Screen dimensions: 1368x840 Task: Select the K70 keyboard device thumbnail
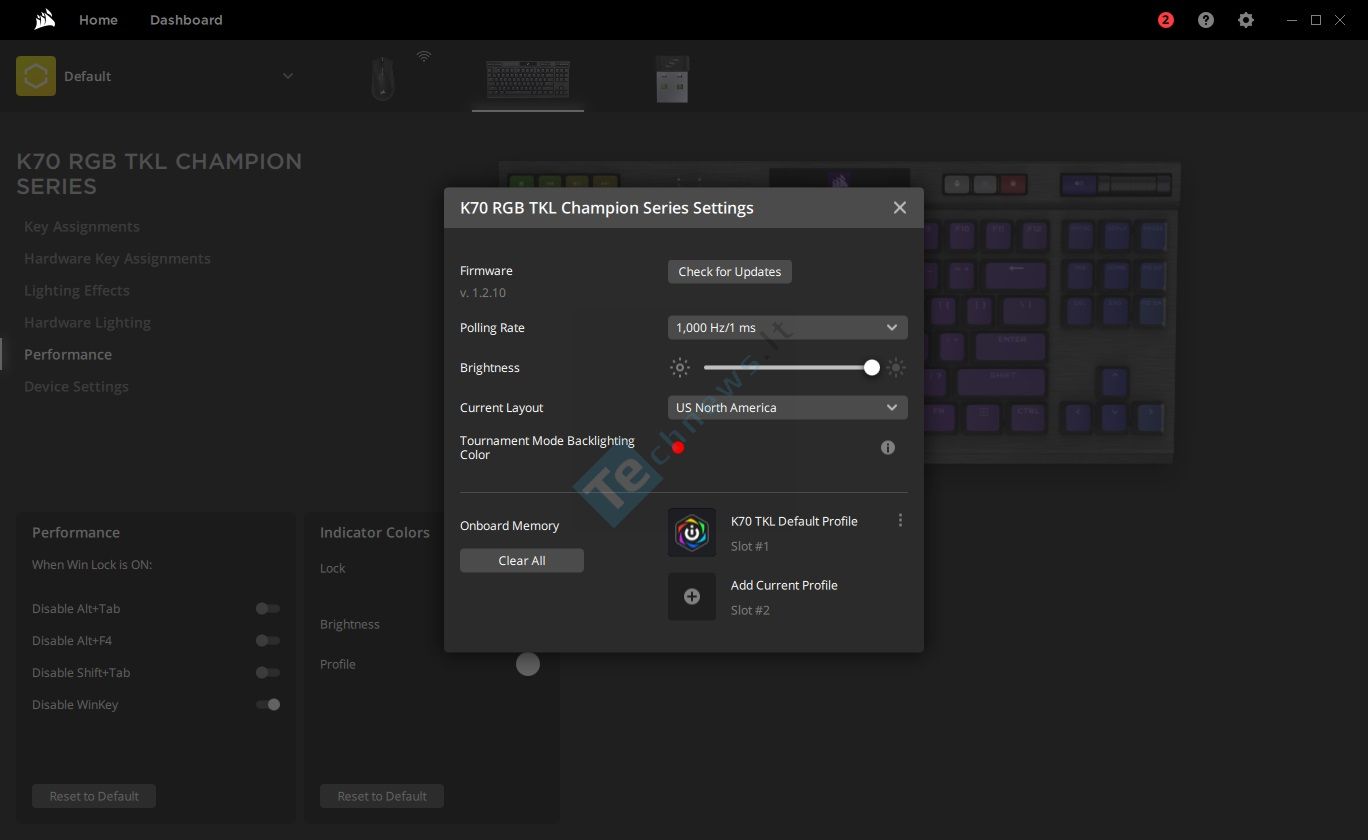(x=528, y=80)
